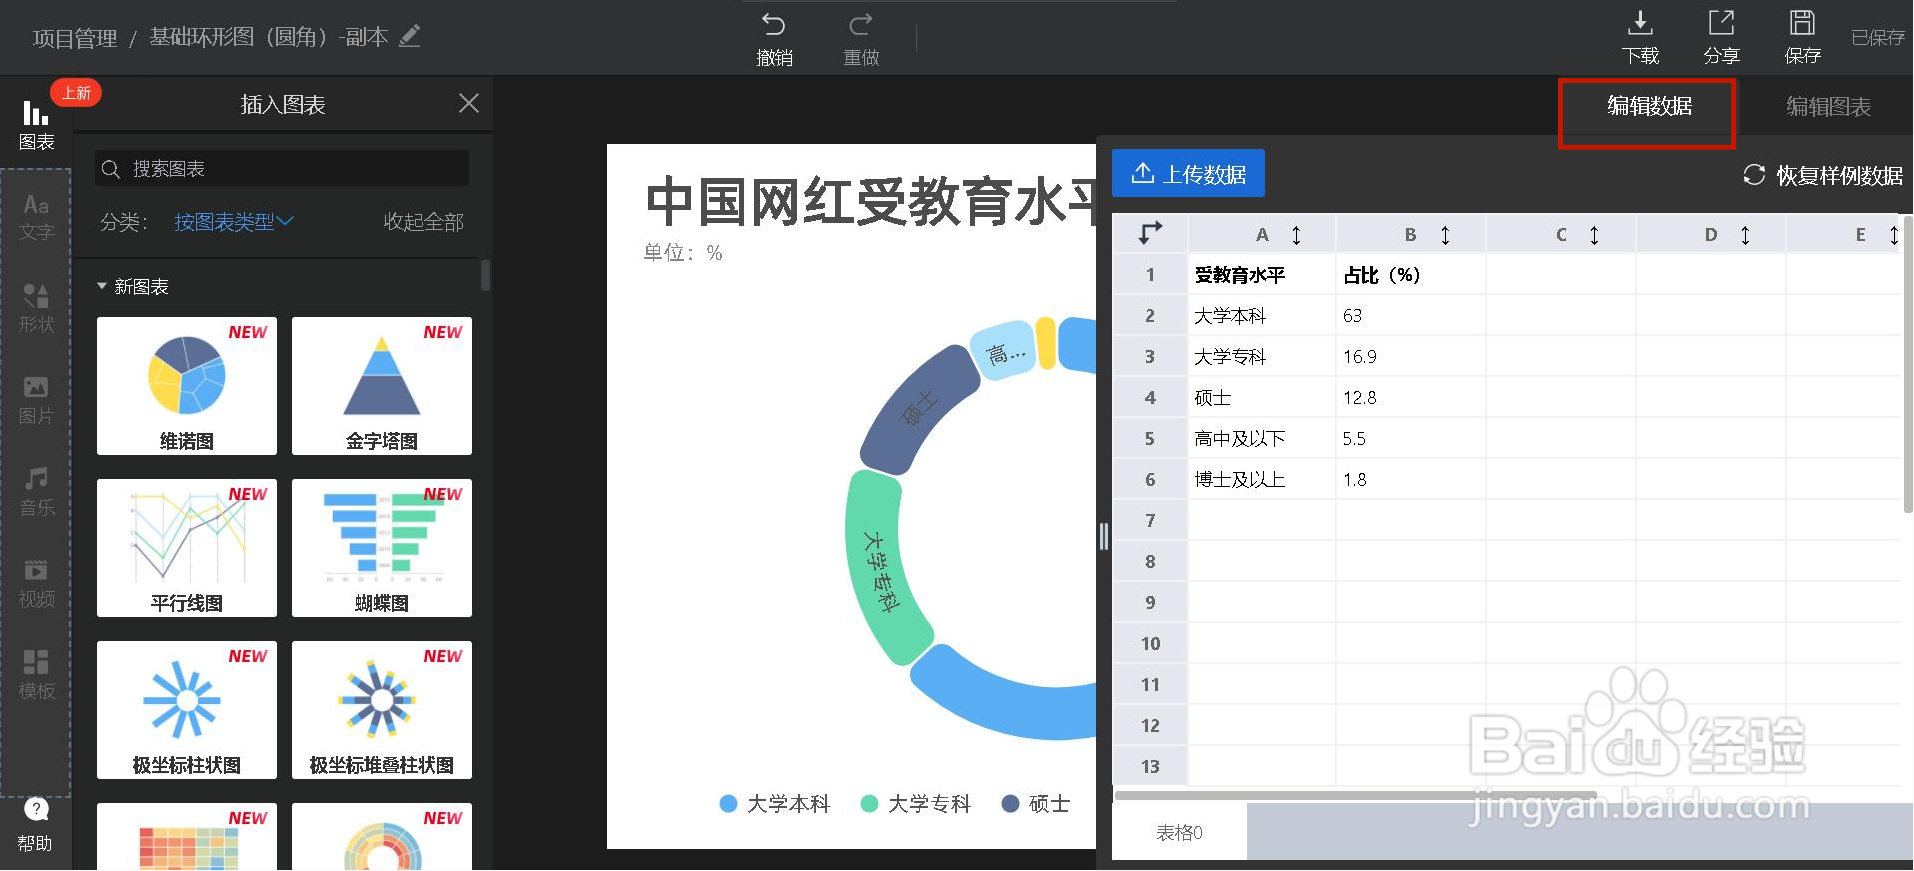This screenshot has width=1914, height=871.
Task: Click the undo (撤销) icon
Action: 773,24
